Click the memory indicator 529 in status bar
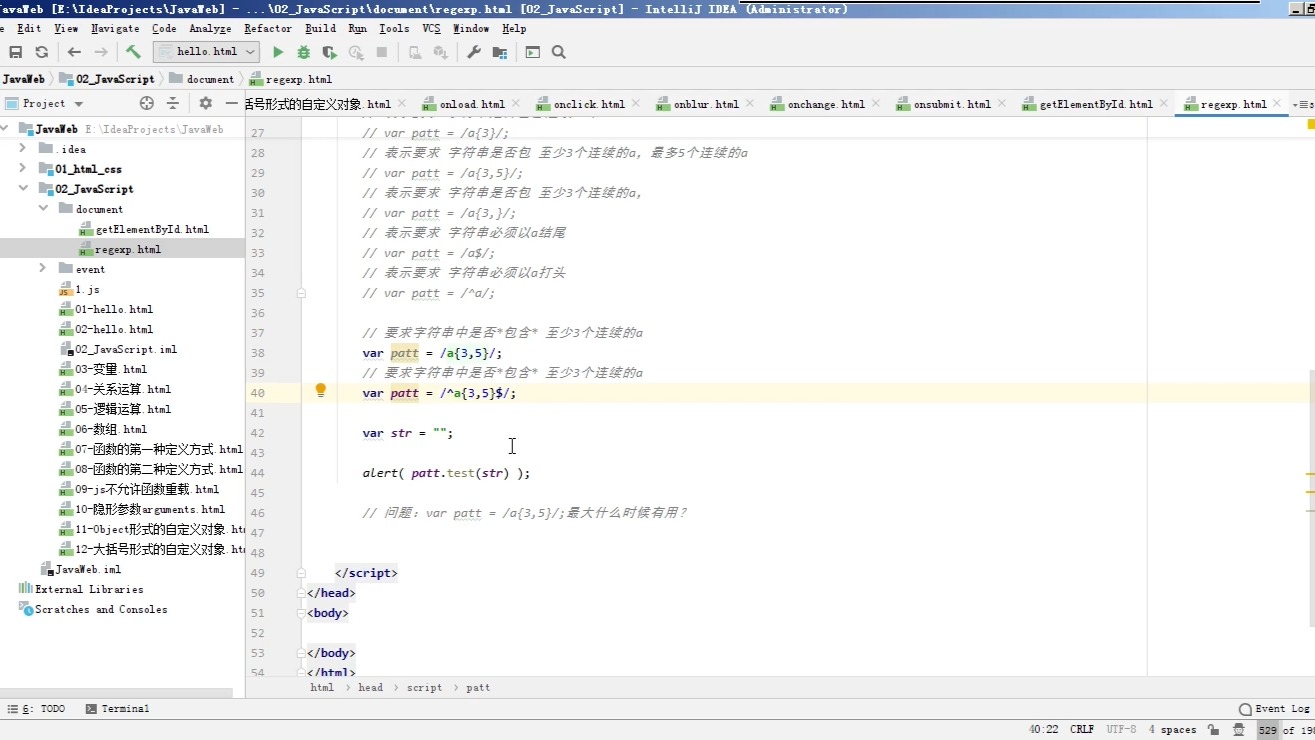Screen dimensions: 1315x740 tap(1284, 730)
